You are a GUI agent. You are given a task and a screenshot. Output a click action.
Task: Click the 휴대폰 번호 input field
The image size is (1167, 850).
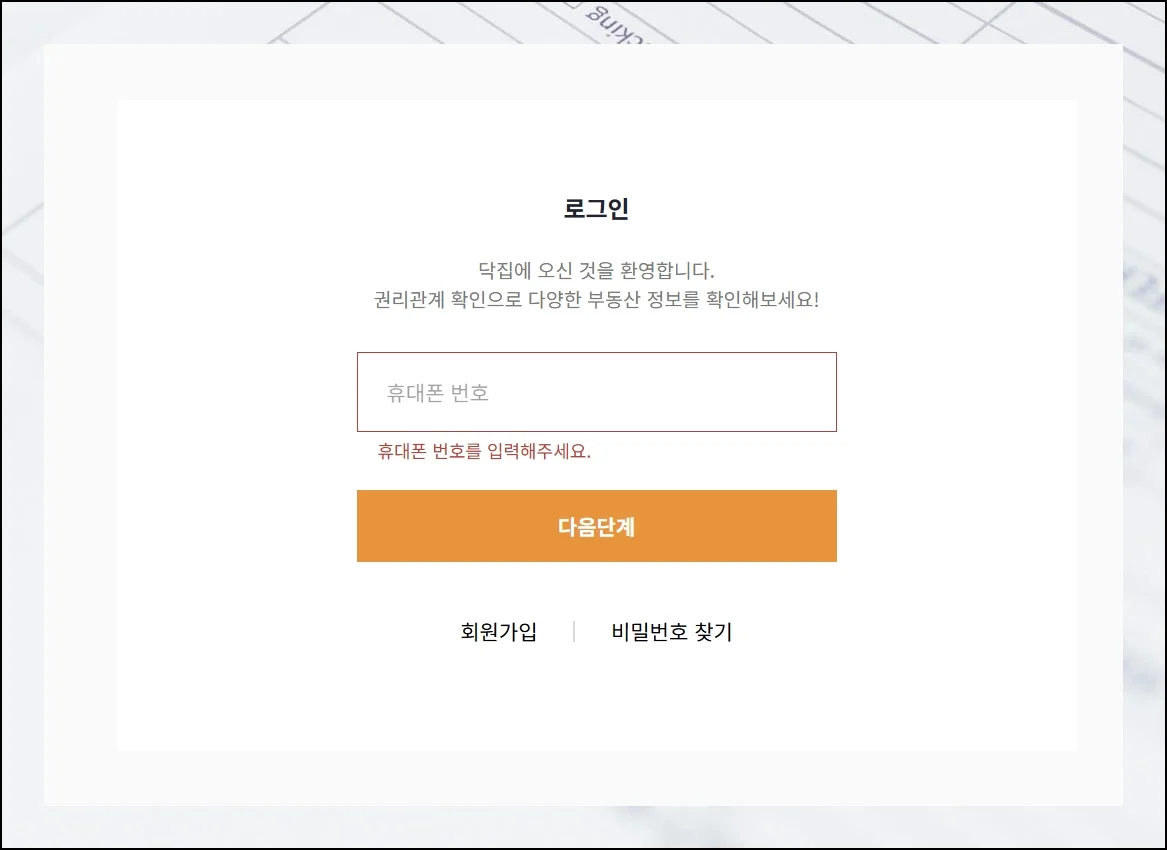596,392
